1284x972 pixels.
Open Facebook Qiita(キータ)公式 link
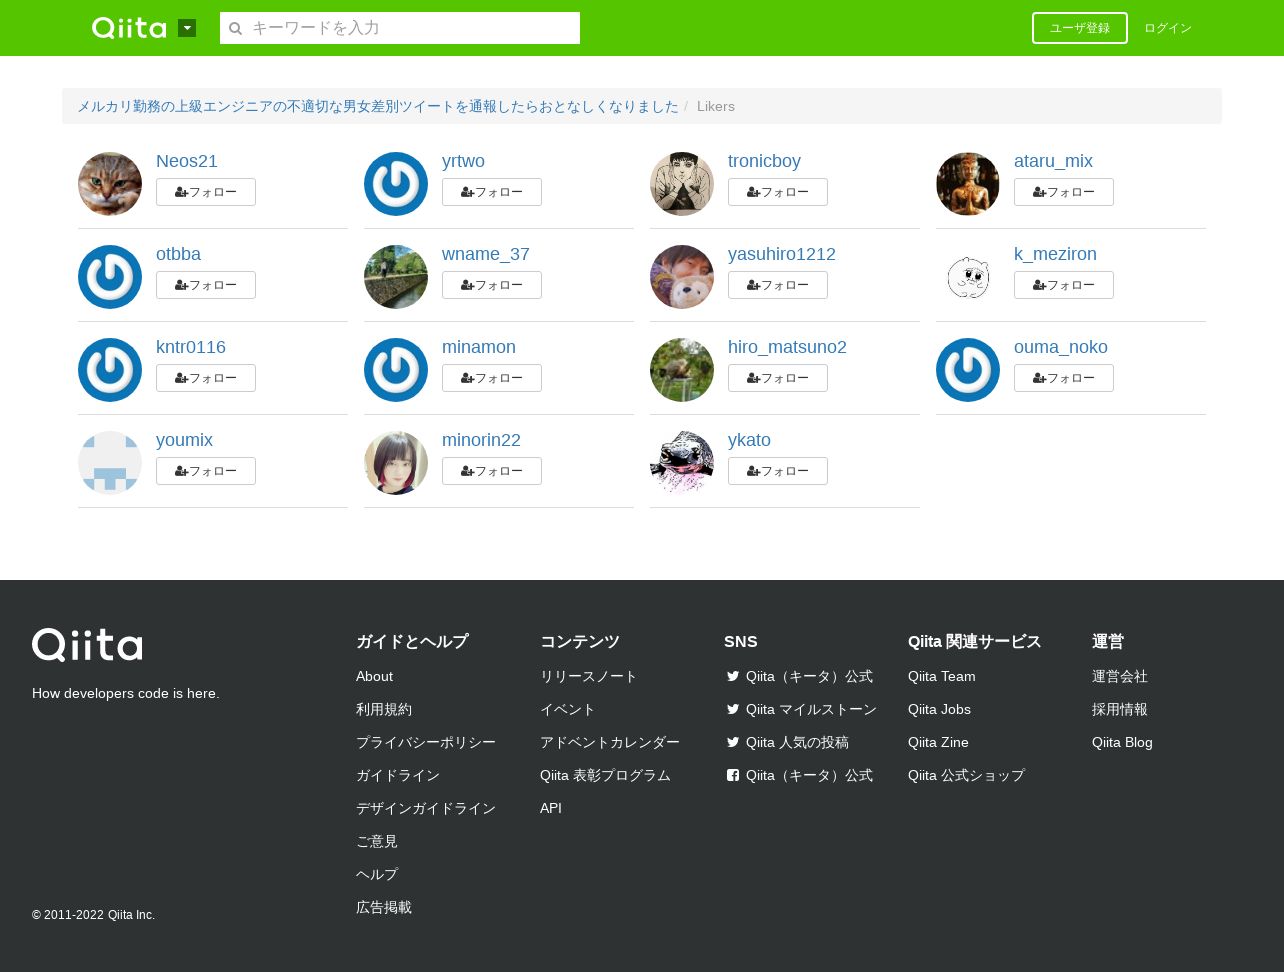[x=799, y=775]
